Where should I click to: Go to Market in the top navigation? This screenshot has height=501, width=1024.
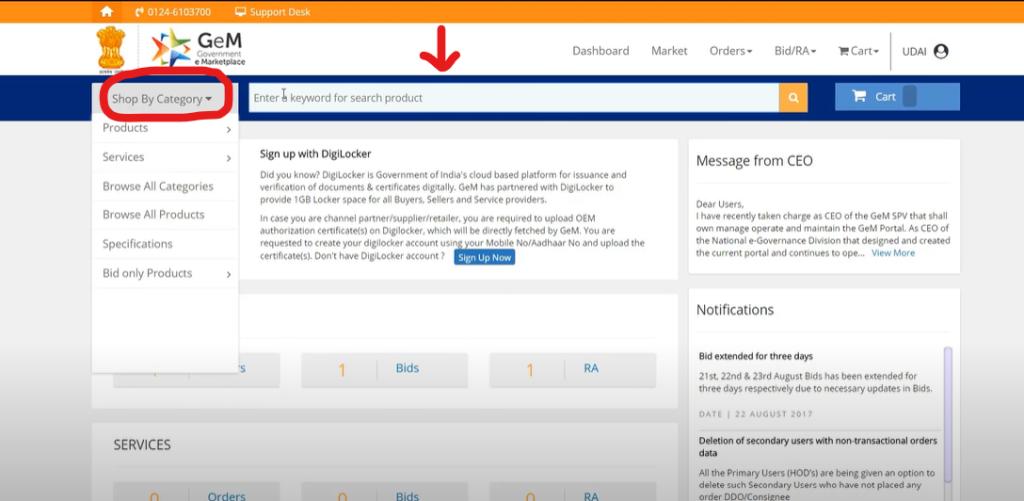click(x=669, y=51)
